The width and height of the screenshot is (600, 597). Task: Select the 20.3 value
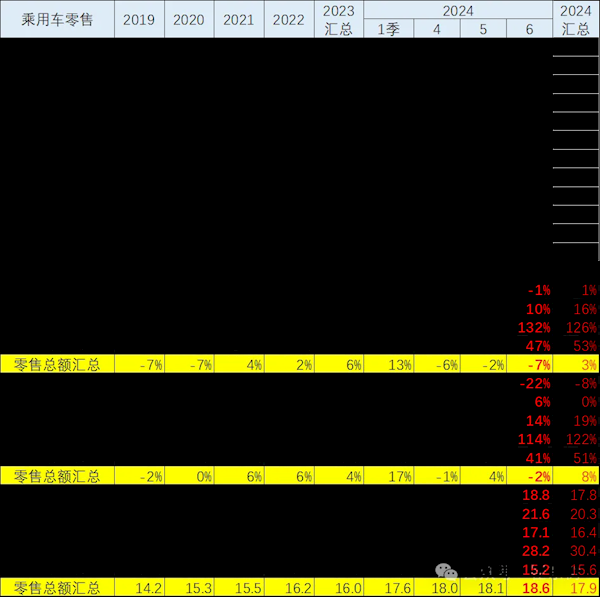pyautogui.click(x=584, y=514)
